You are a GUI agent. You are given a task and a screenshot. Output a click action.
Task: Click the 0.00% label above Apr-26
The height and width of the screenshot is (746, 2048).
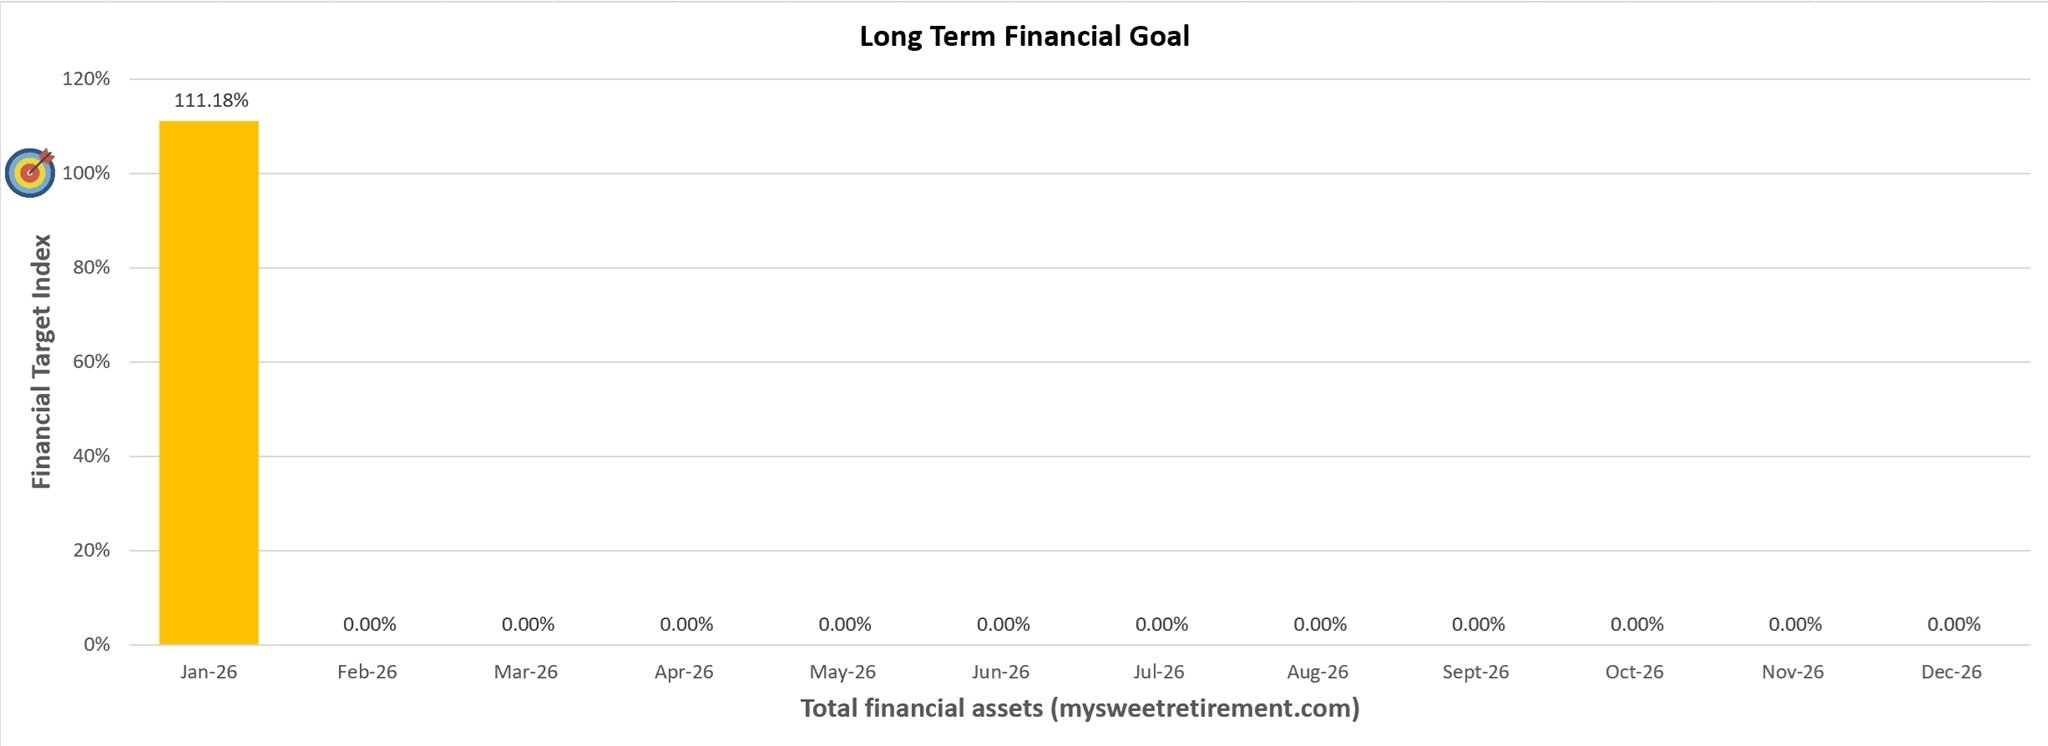(x=686, y=624)
